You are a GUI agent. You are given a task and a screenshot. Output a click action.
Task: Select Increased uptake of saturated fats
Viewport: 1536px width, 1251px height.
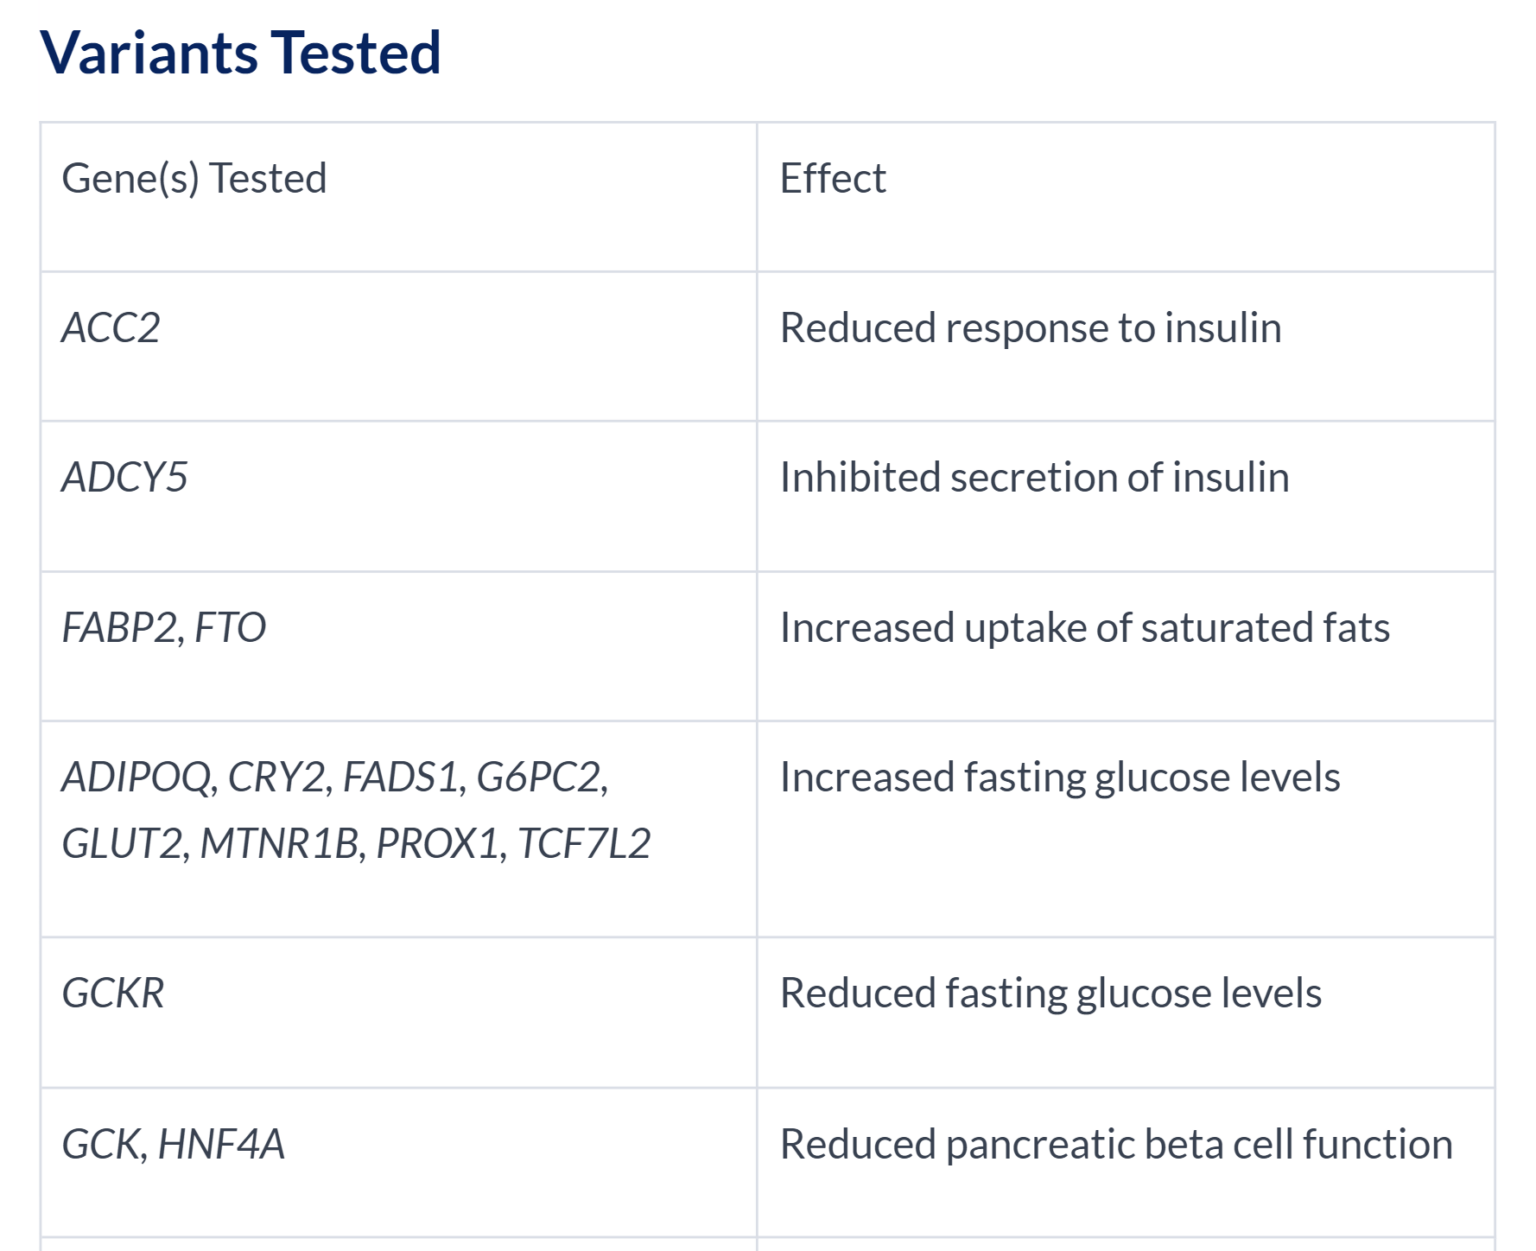(1084, 628)
